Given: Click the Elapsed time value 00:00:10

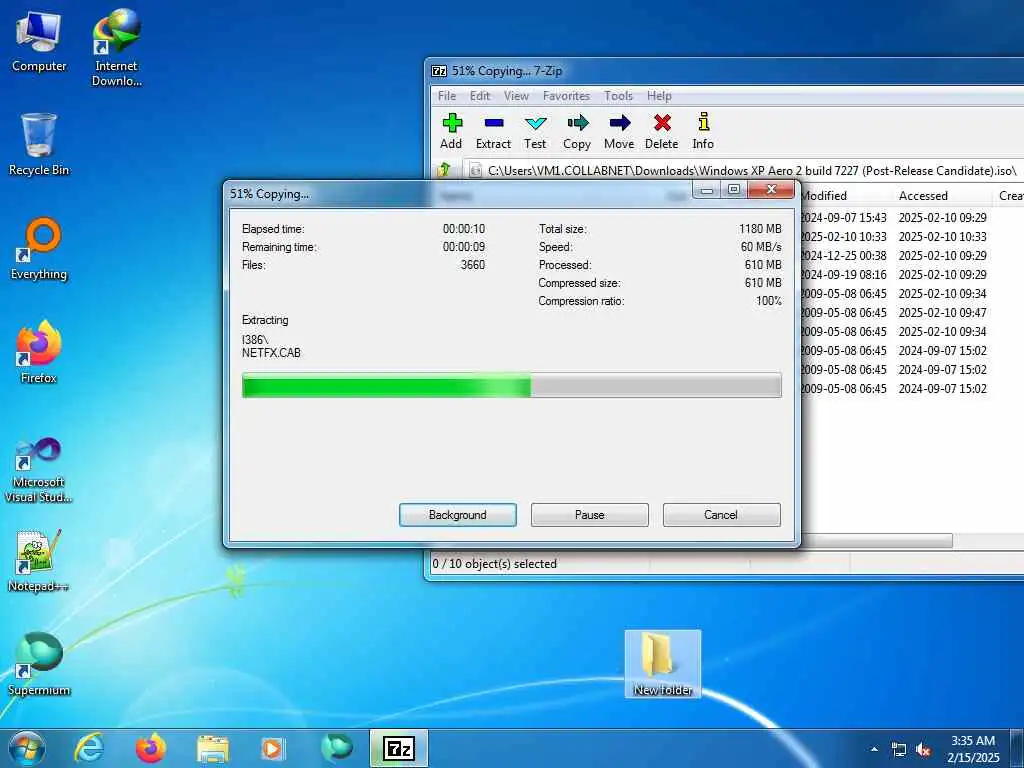Looking at the screenshot, I should (464, 229).
